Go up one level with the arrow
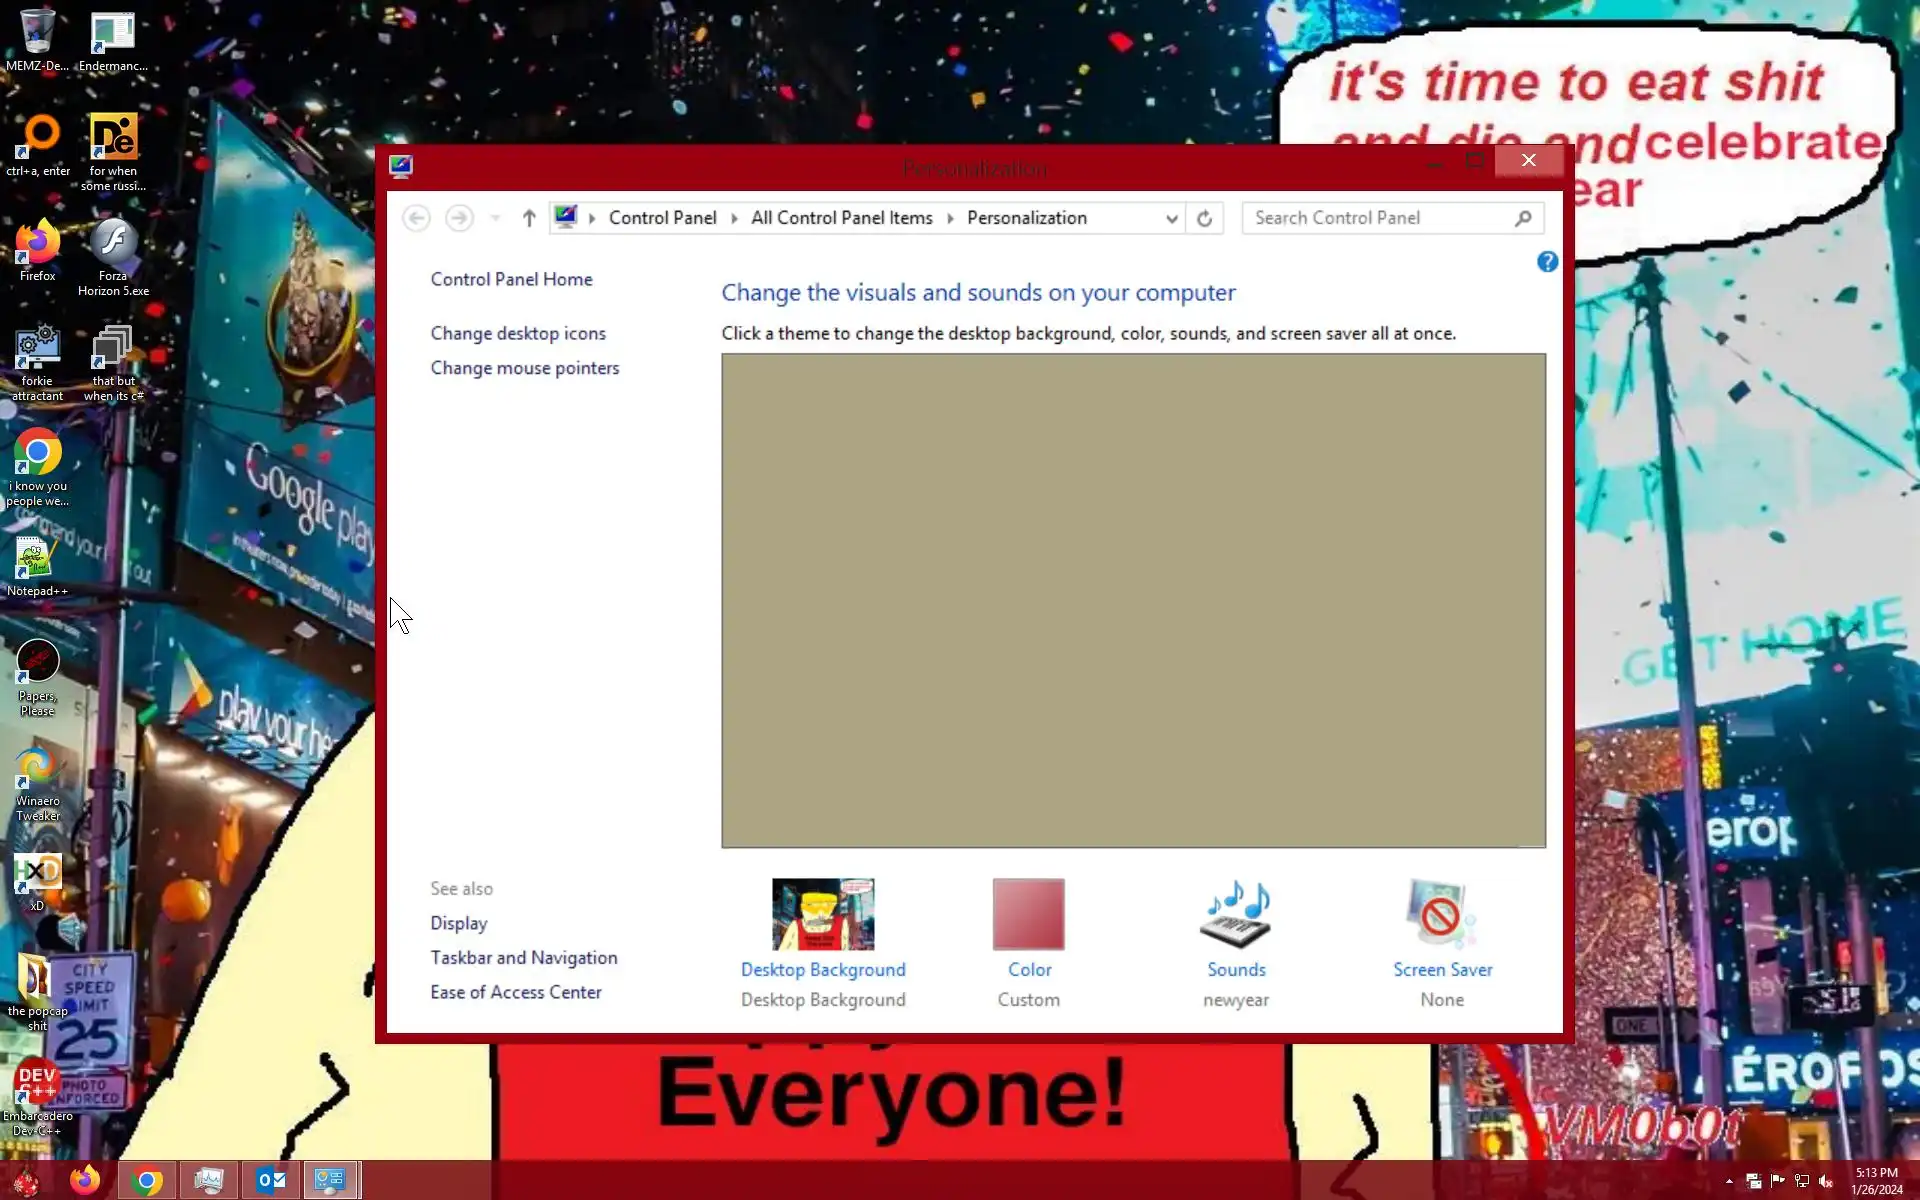 coord(529,218)
